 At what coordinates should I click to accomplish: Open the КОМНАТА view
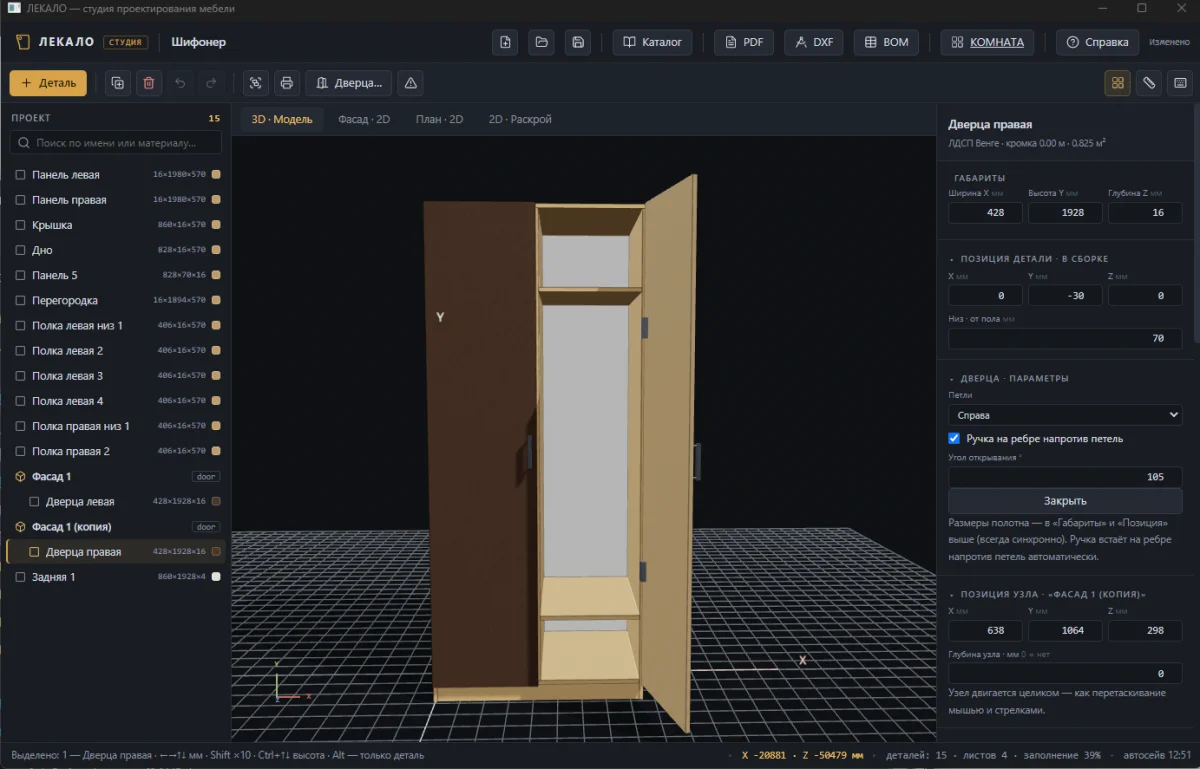[x=987, y=42]
